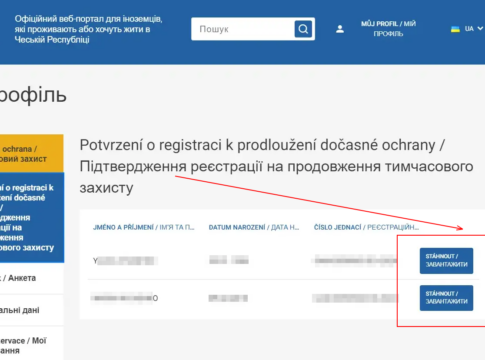Viewport: 485px width, 360px height.
Task: Click the second row birth date cell
Action: point(228,298)
